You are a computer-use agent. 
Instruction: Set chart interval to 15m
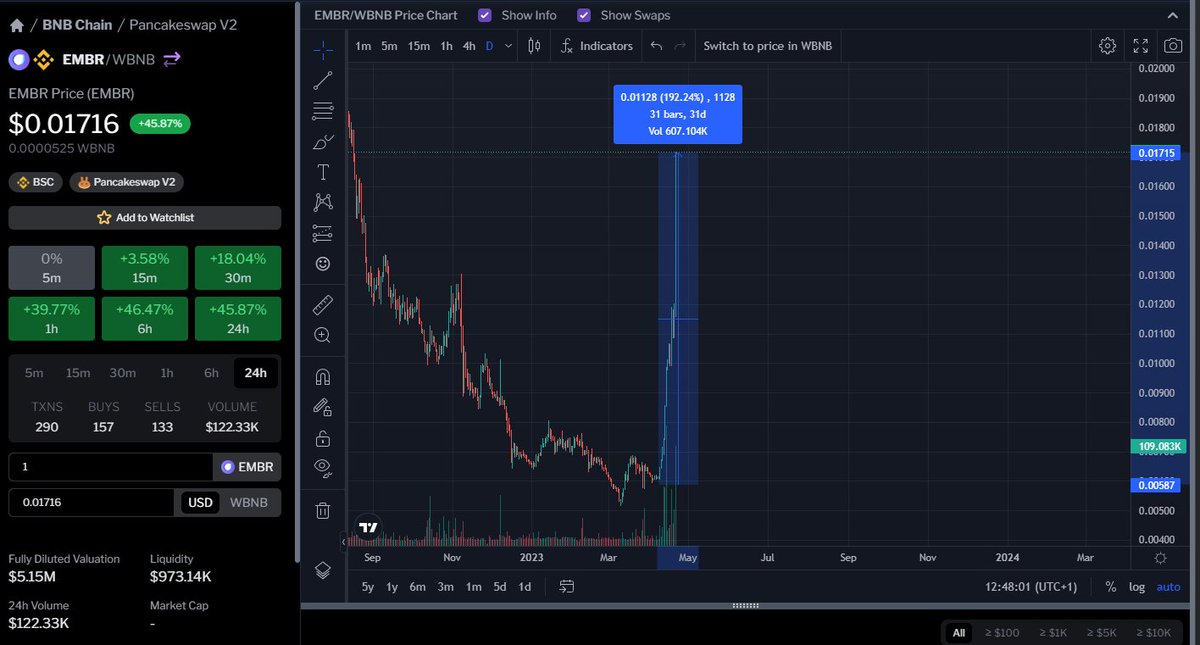pos(418,46)
